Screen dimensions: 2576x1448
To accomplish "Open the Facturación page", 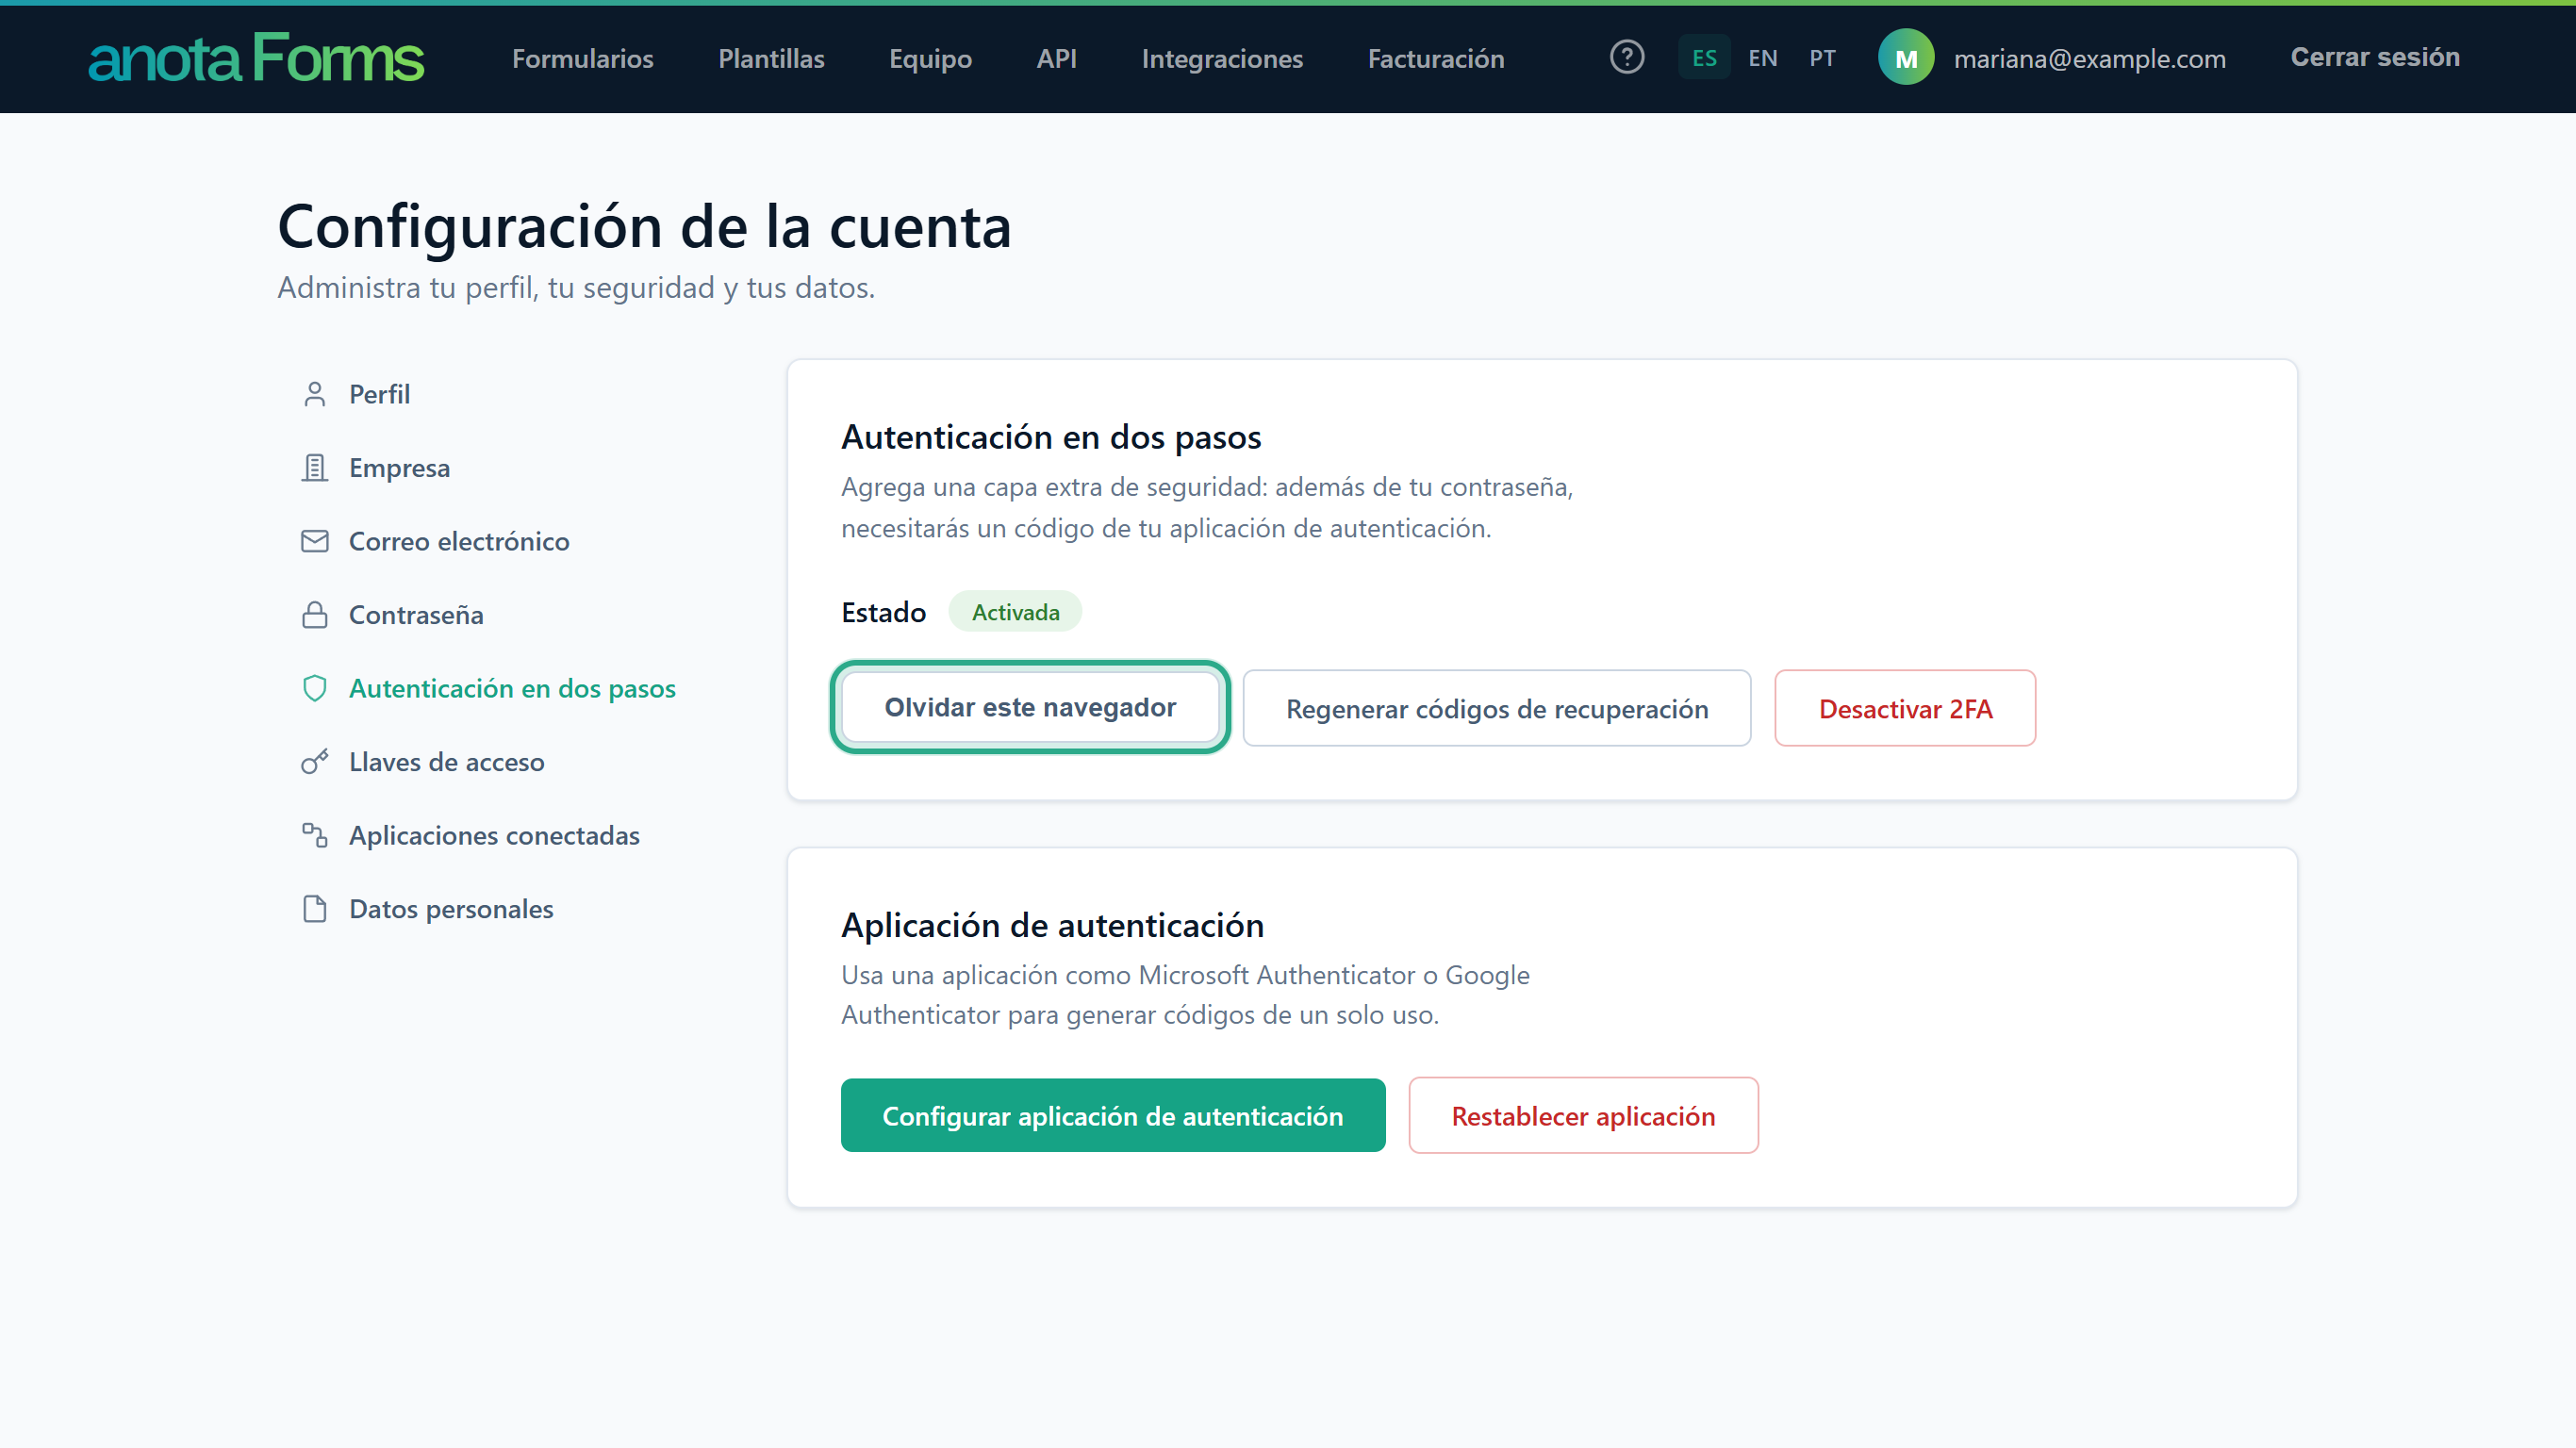I will pyautogui.click(x=1436, y=59).
